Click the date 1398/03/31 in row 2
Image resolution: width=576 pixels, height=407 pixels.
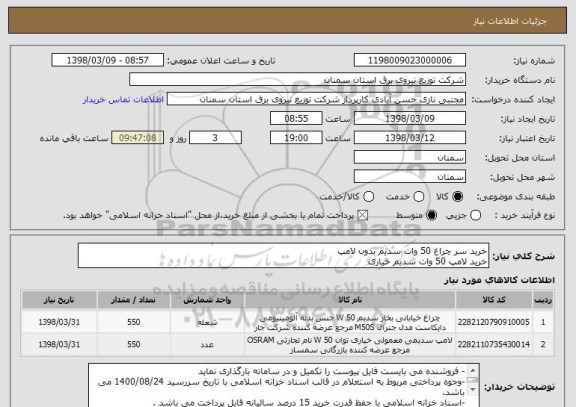click(59, 345)
